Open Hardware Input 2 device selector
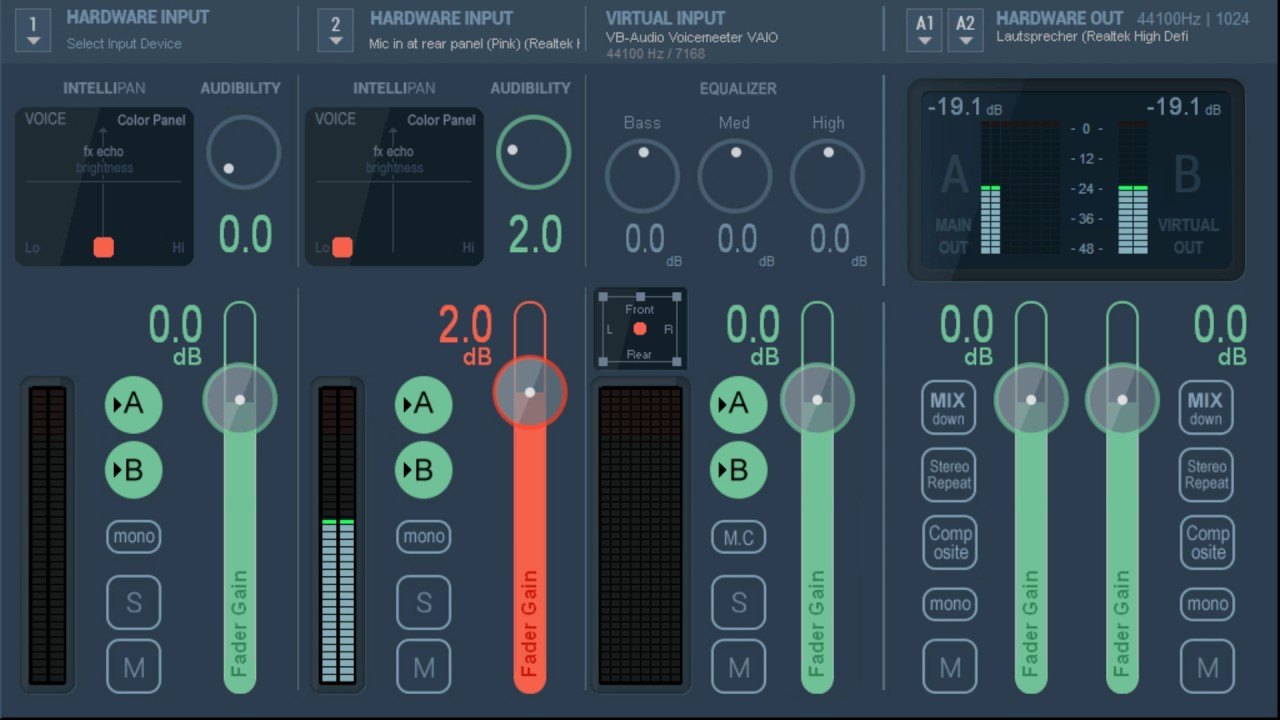Screen dimensions: 1280x720 (x=335, y=30)
